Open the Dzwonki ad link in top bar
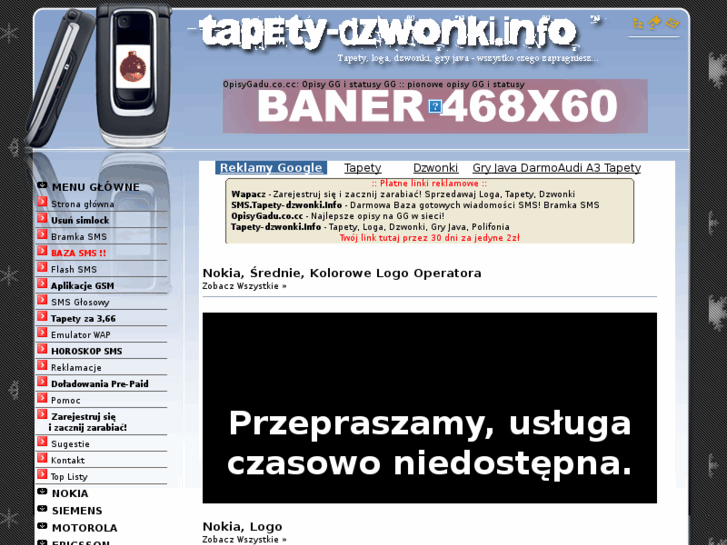The width and height of the screenshot is (727, 545). pos(435,167)
